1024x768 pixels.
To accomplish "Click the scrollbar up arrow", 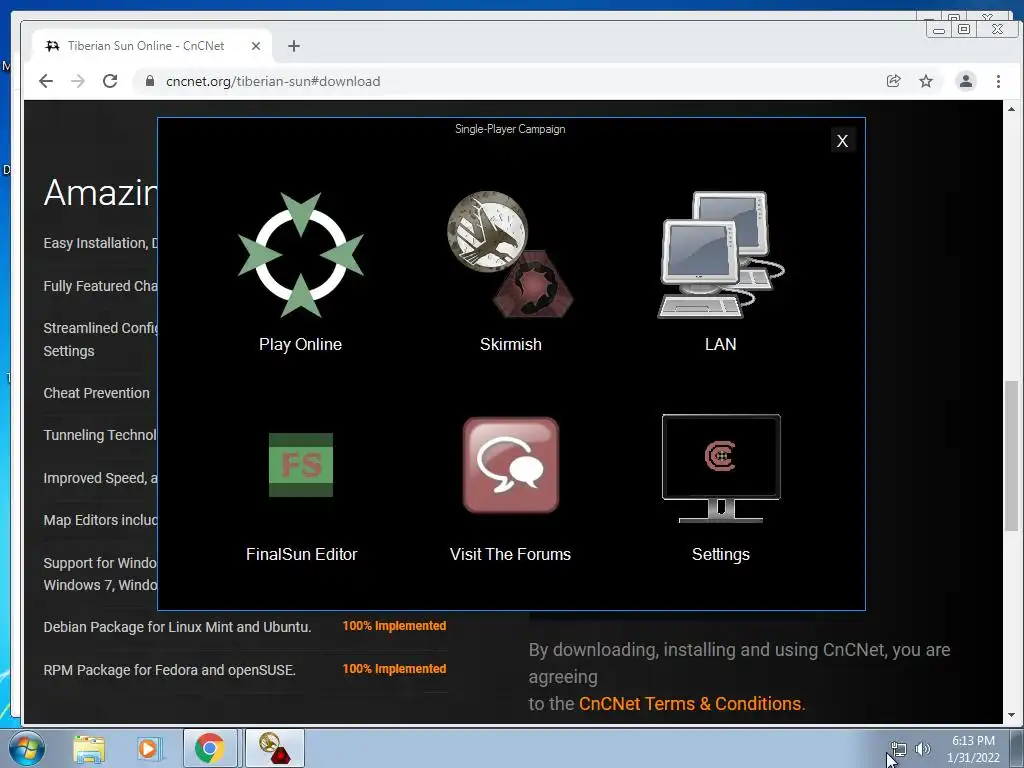I will click(x=1011, y=109).
